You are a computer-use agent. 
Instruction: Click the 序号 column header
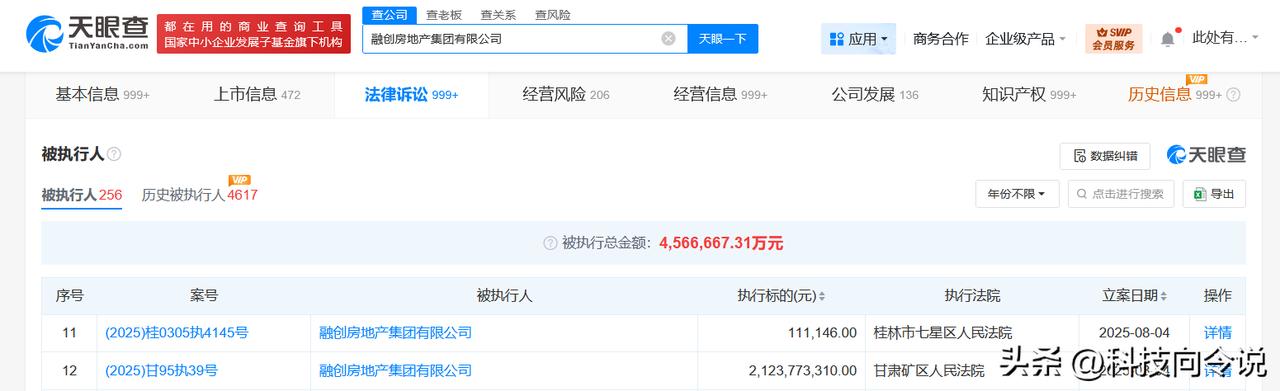coord(70,295)
